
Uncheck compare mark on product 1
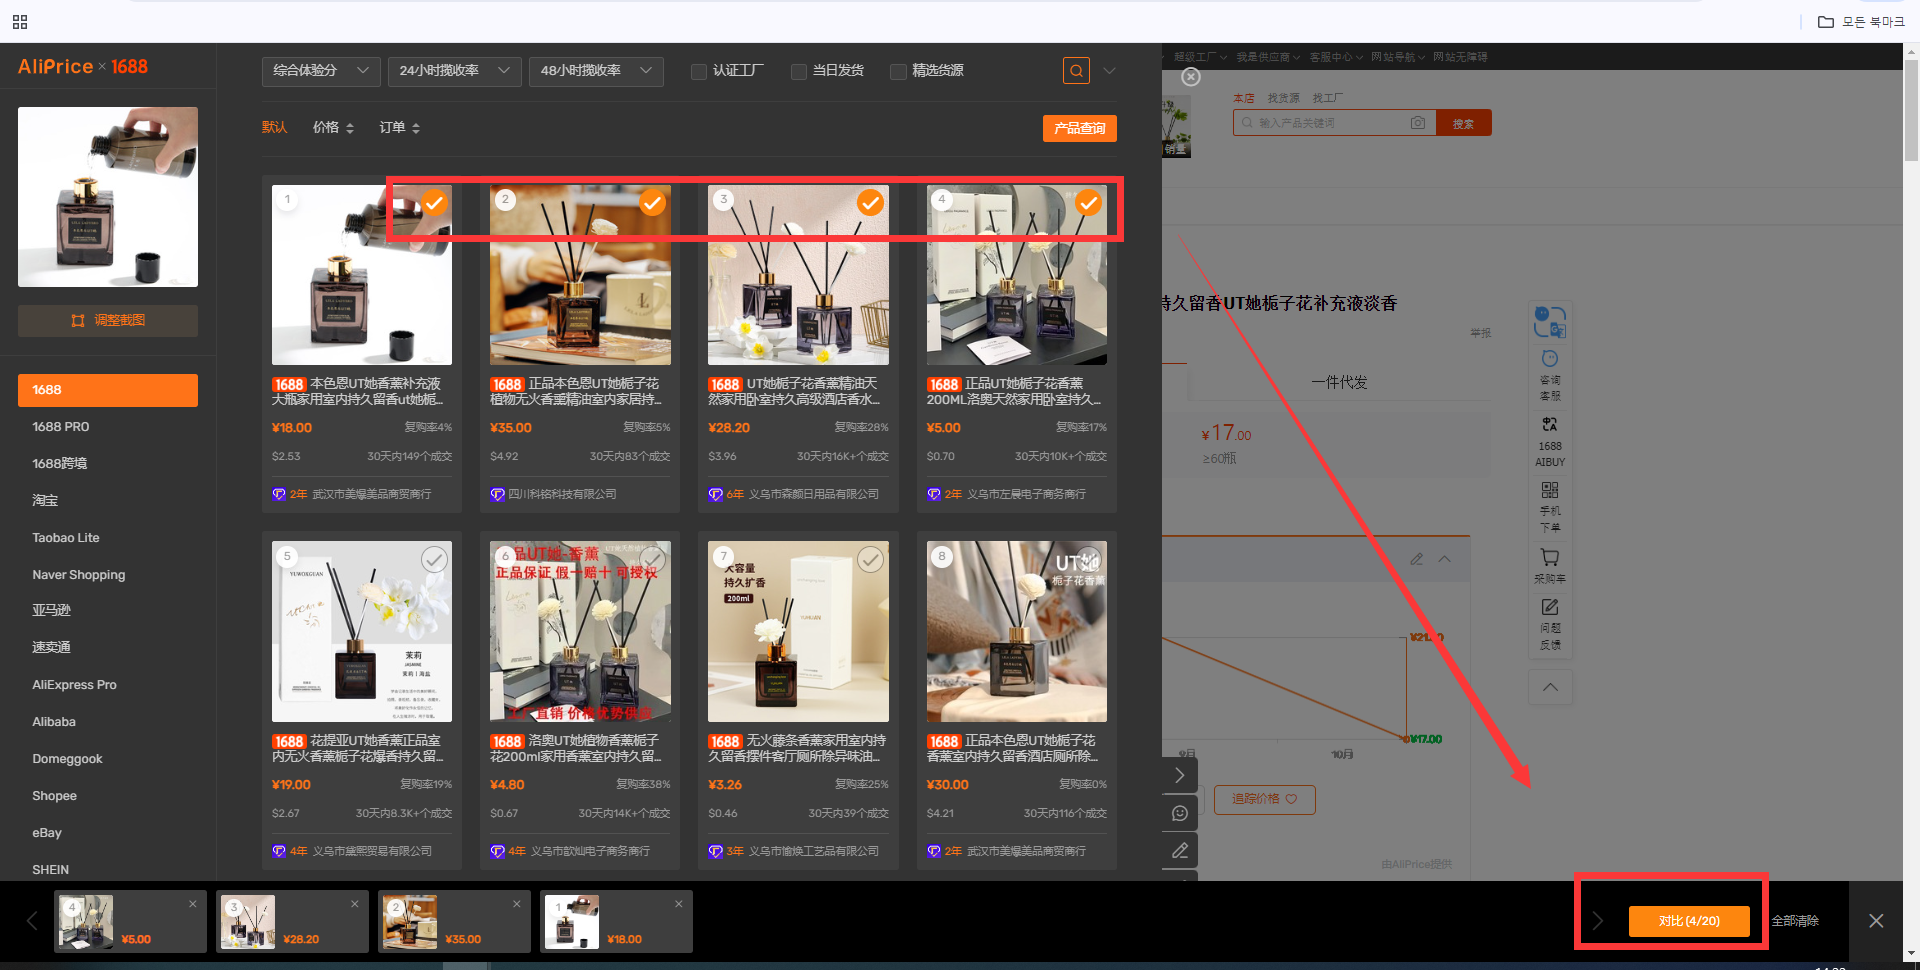(434, 203)
